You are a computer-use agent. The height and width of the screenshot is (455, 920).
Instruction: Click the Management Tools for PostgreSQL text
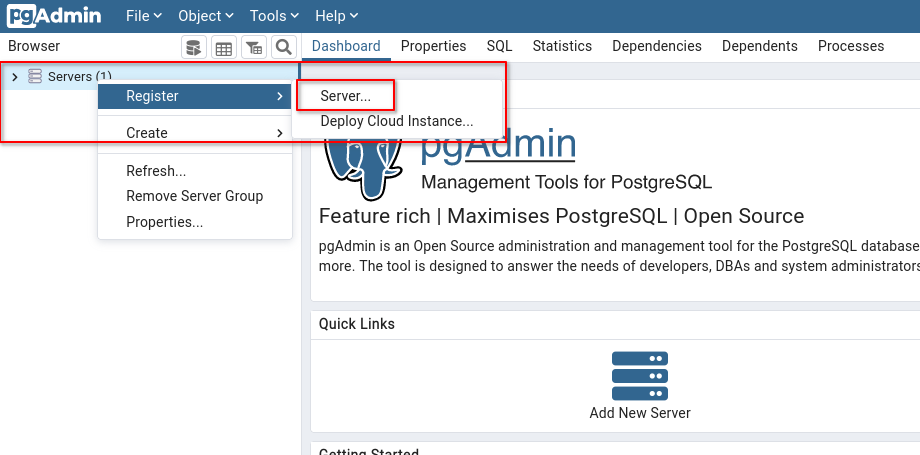click(567, 183)
